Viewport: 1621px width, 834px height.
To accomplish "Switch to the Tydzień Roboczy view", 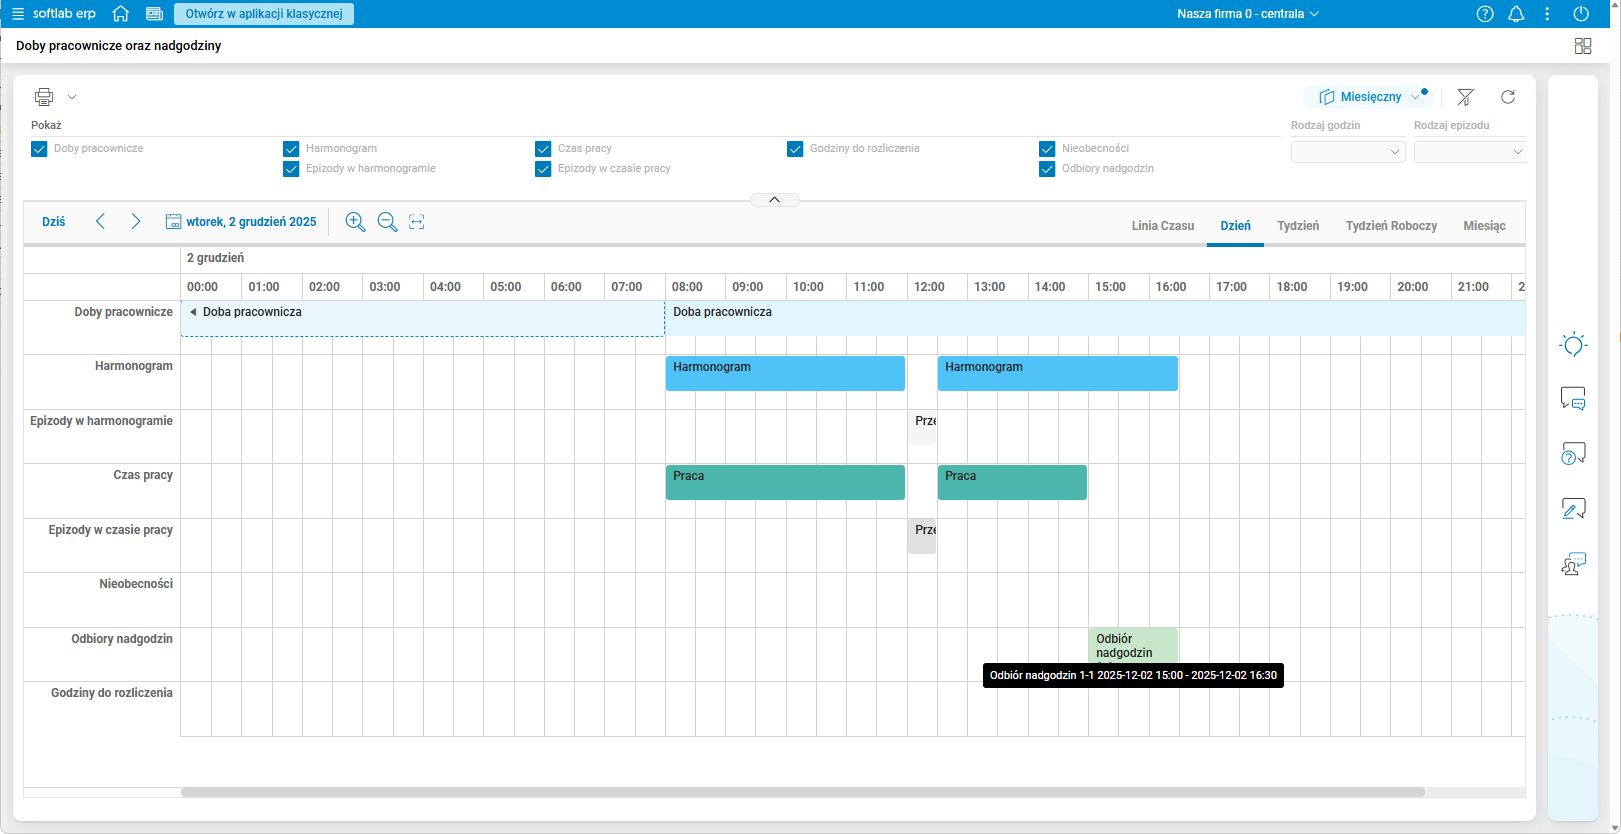I will click(x=1392, y=226).
